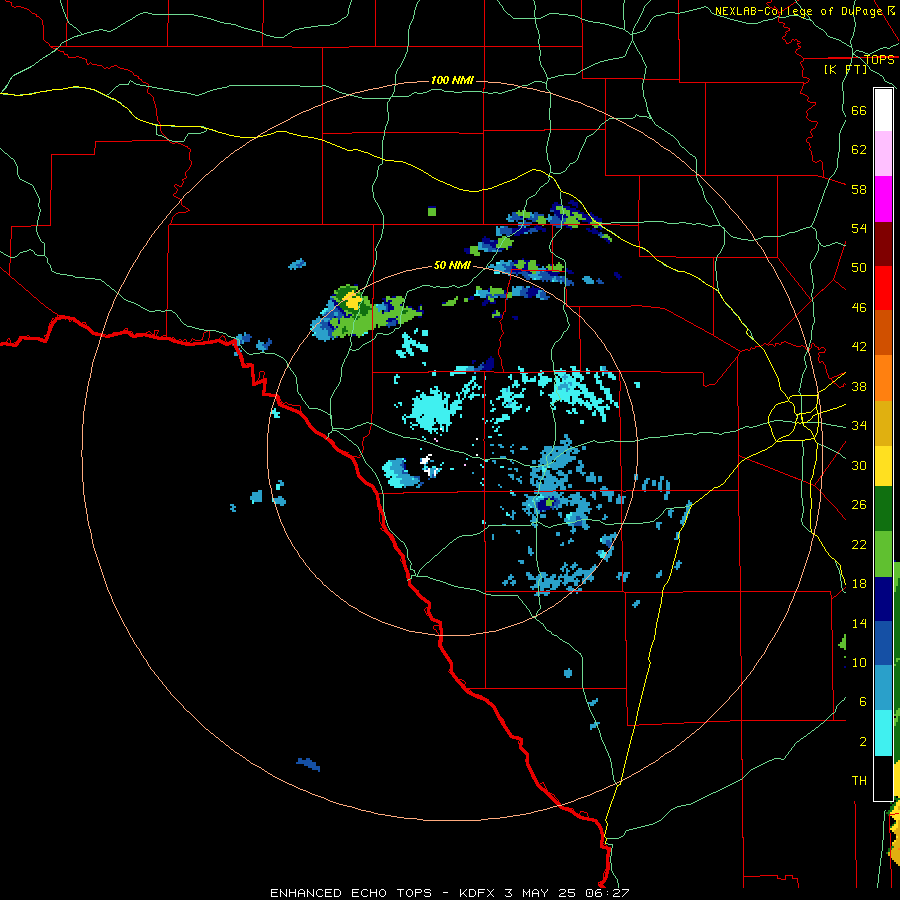The width and height of the screenshot is (900, 900).
Task: Select the bright red legend color band
Action: pos(883,288)
